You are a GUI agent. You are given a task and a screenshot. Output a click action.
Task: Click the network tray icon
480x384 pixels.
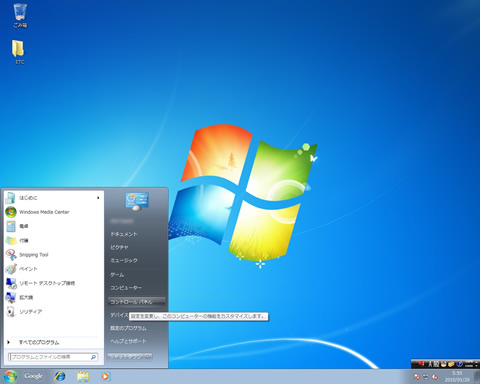tap(426, 377)
